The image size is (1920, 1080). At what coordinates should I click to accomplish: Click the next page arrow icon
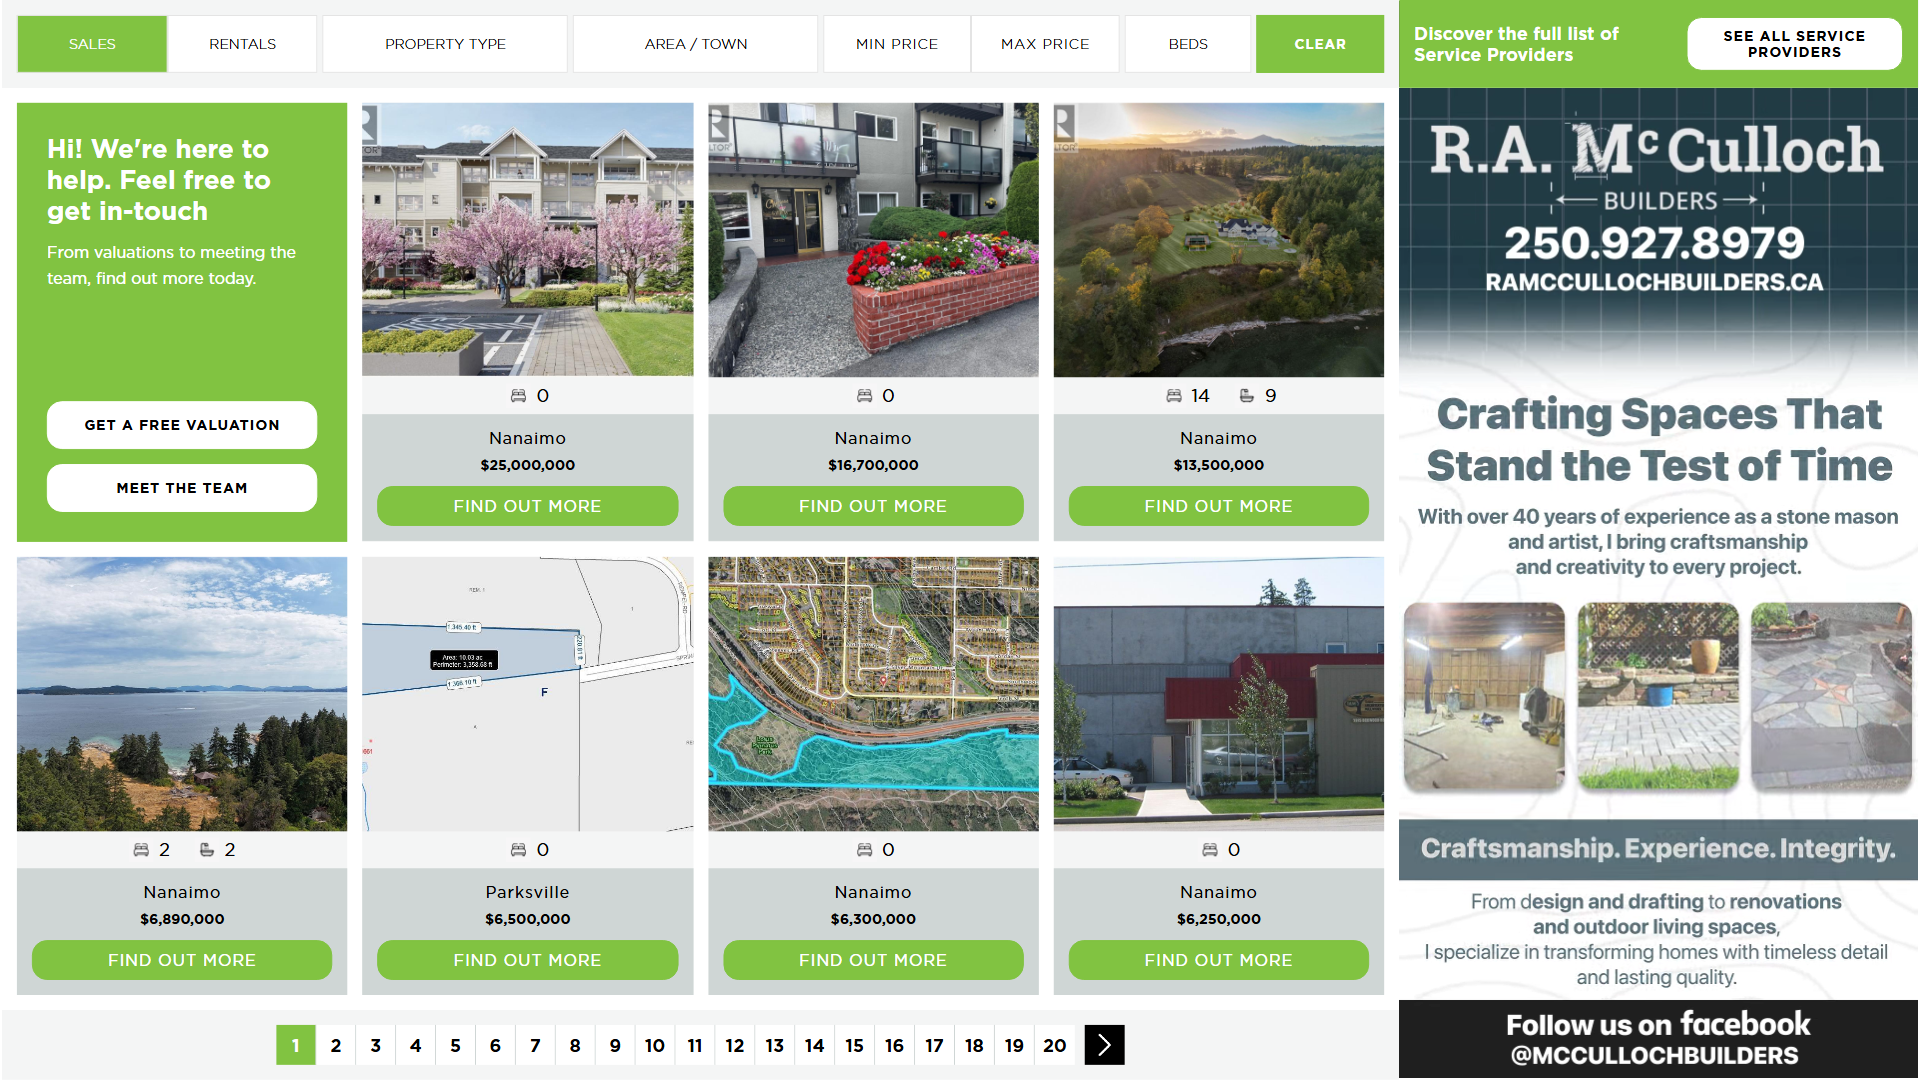1104,1045
